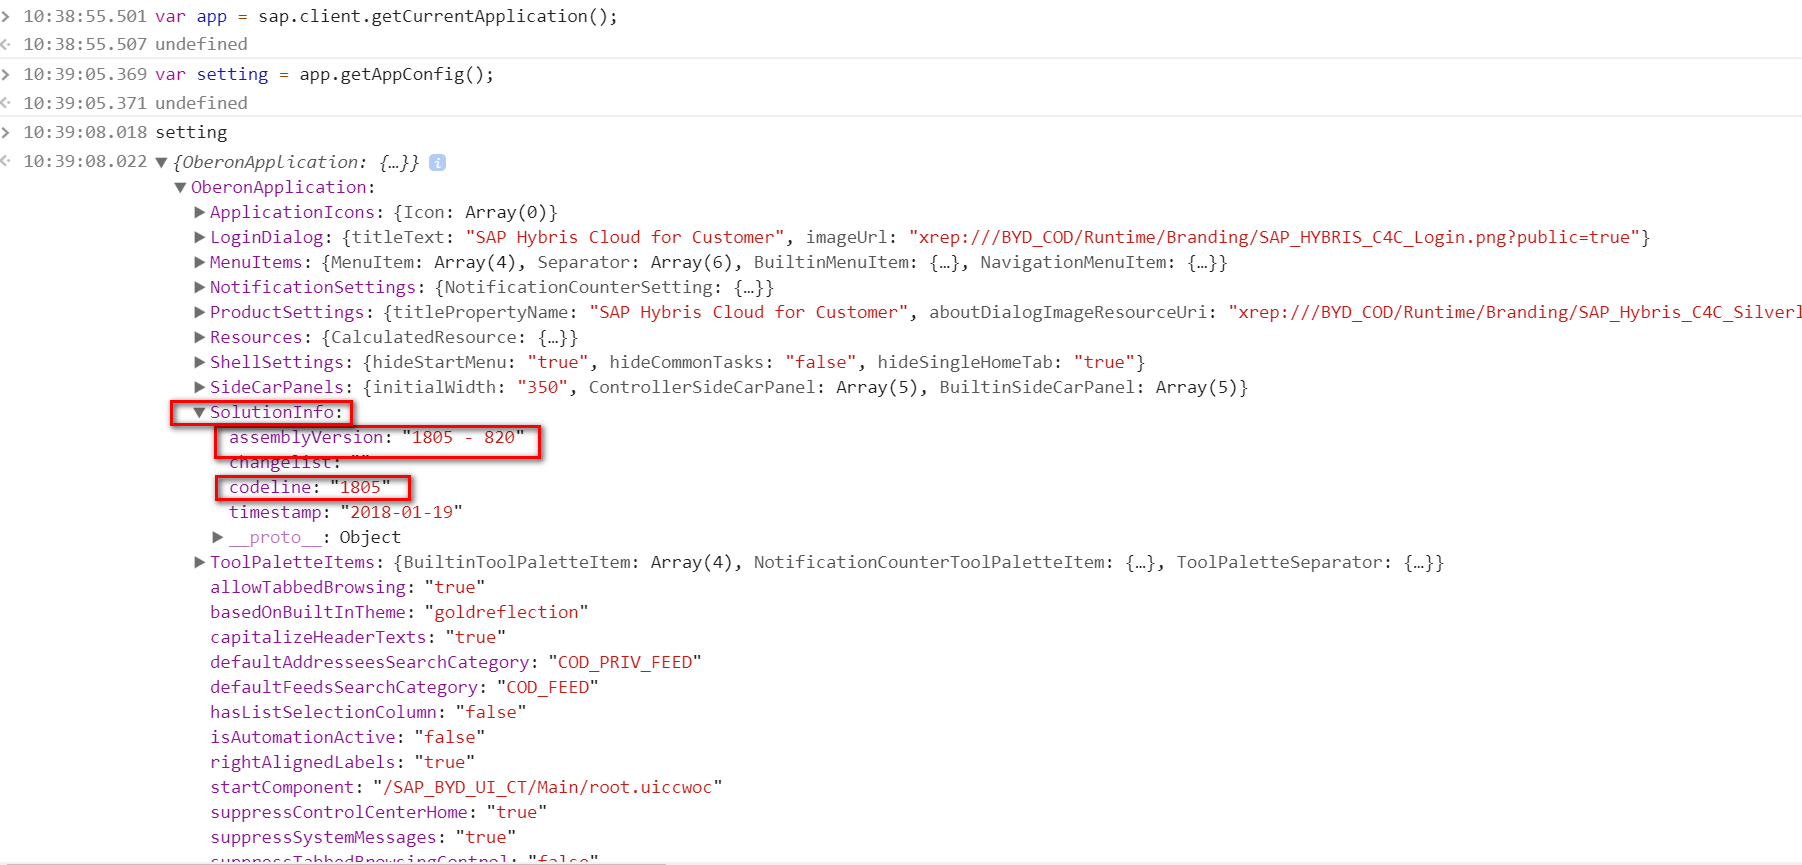
Task: Click the basedOnBuiltInTheme value "goldreflection"
Action: (506, 612)
